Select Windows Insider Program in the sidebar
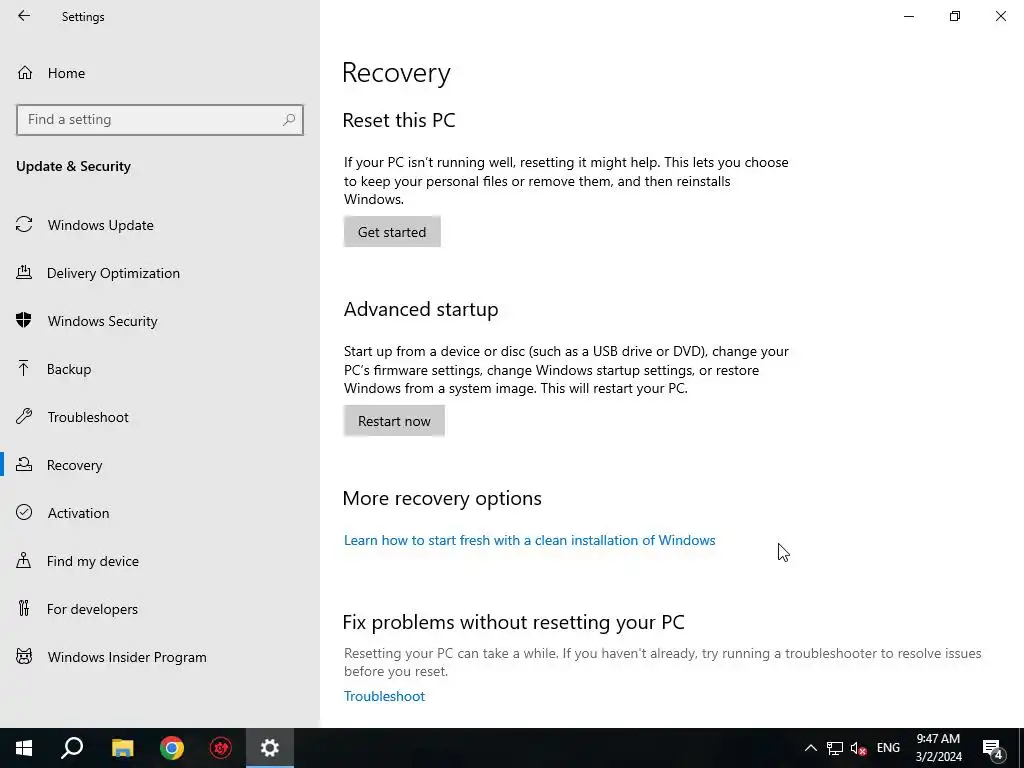This screenshot has width=1024, height=768. (x=160, y=657)
